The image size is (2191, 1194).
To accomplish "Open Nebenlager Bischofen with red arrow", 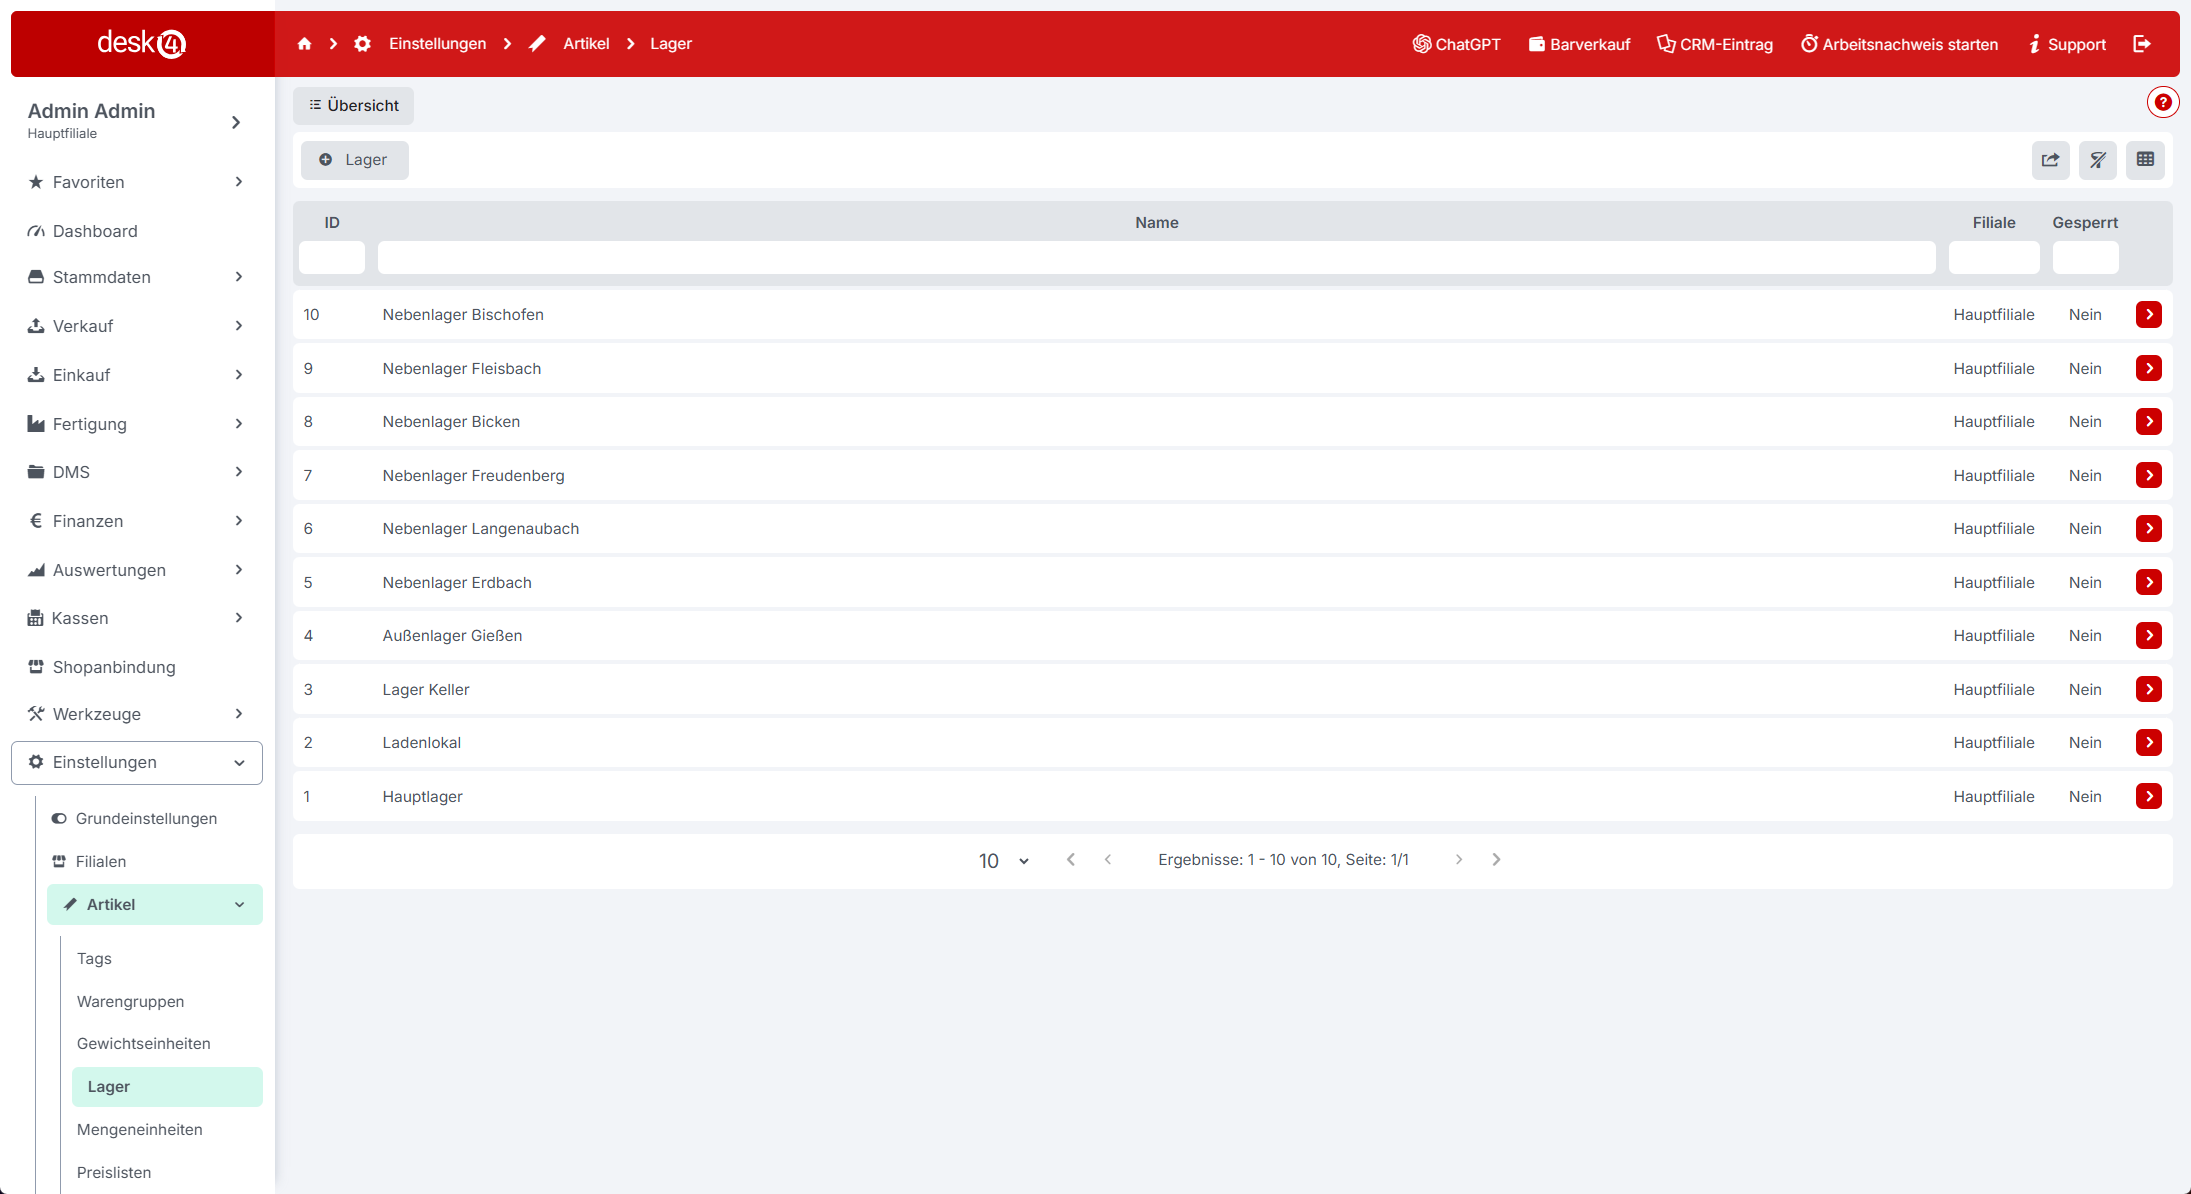I will 2148,315.
